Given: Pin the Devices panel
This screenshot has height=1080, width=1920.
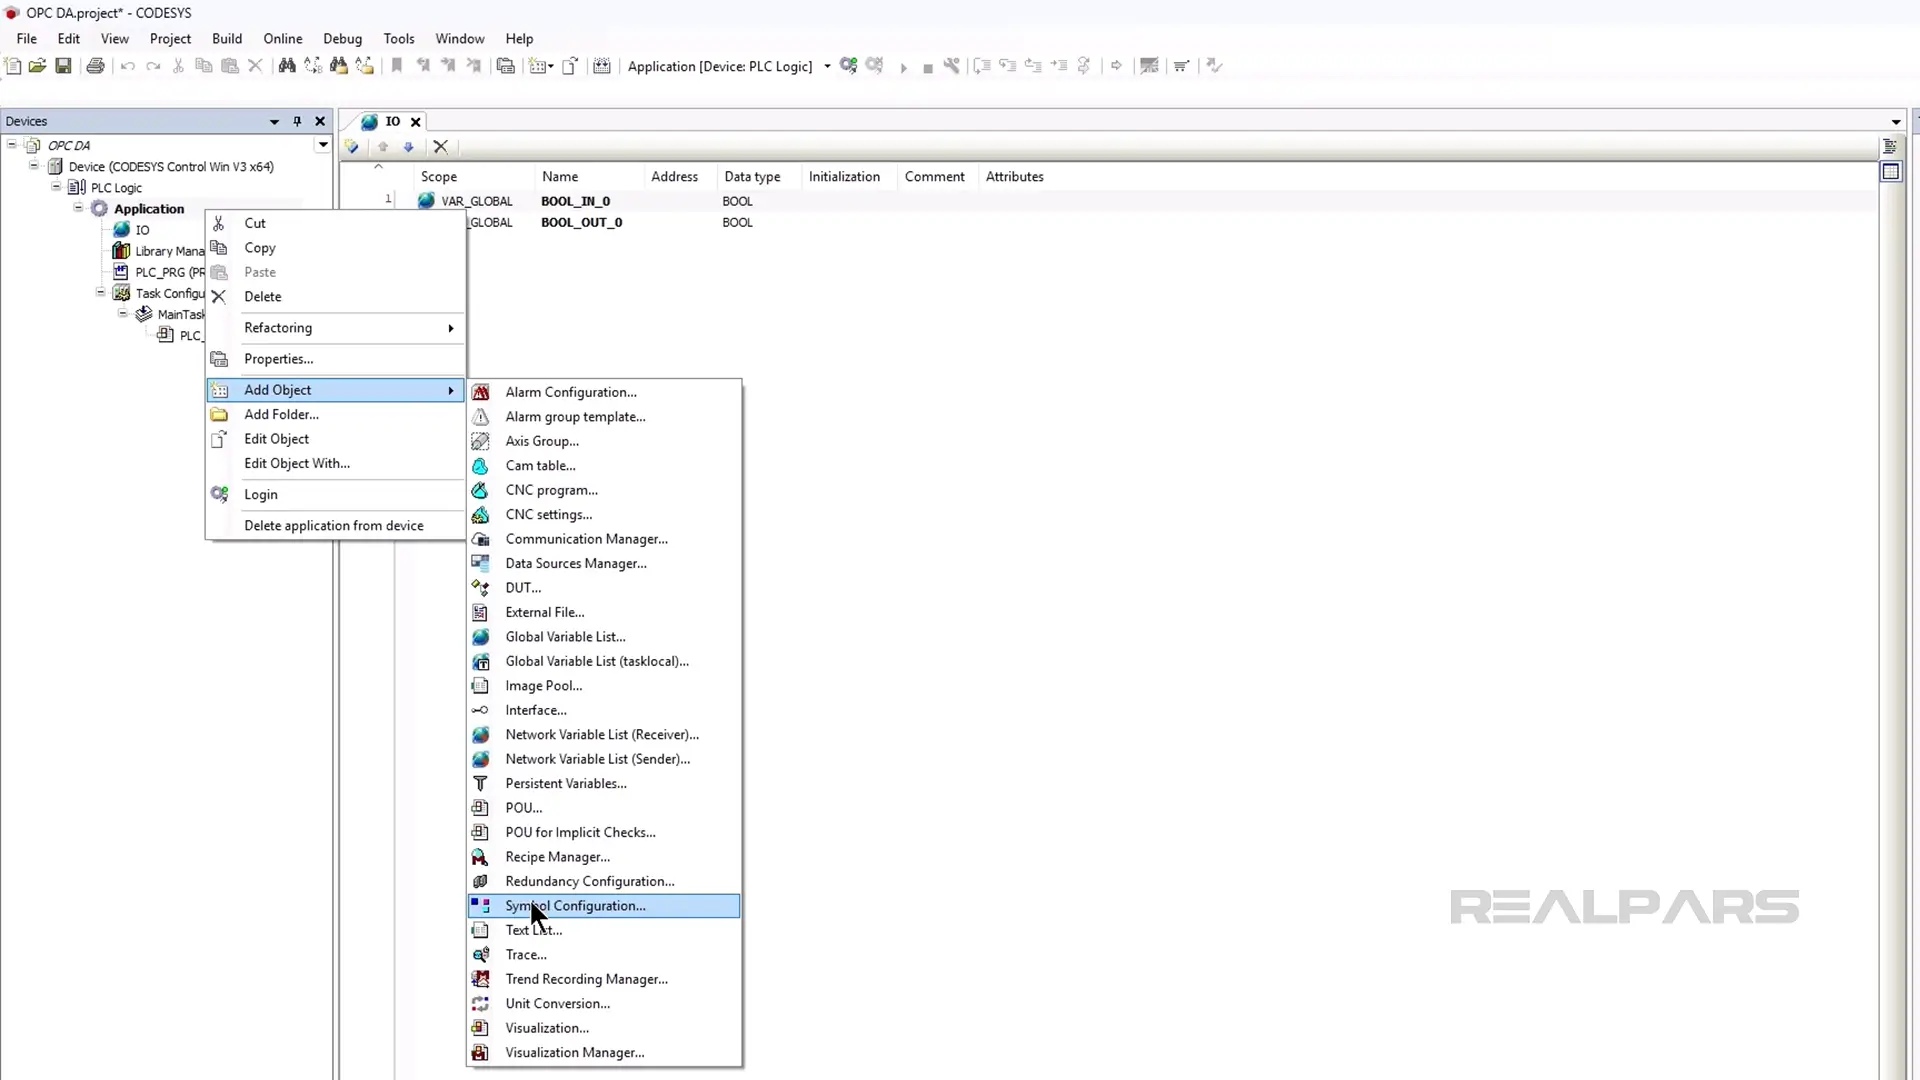Looking at the screenshot, I should pyautogui.click(x=297, y=121).
